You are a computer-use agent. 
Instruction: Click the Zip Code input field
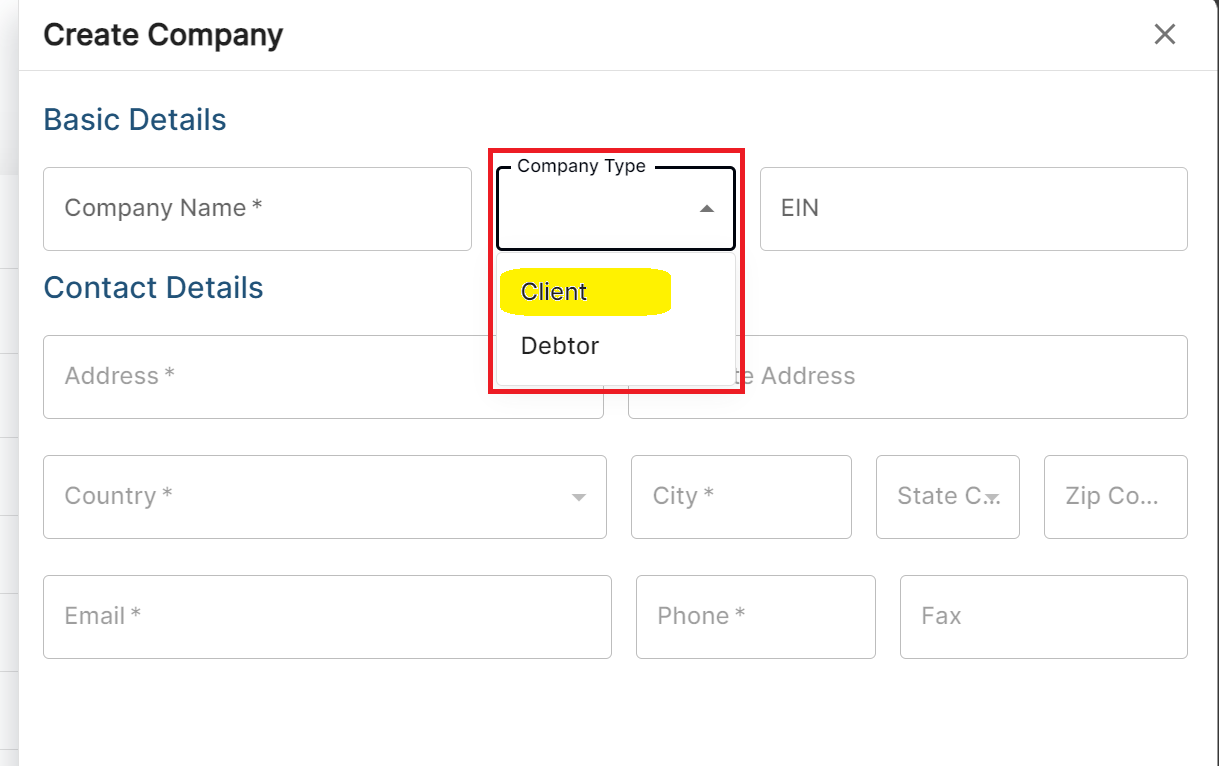[x=1115, y=497]
